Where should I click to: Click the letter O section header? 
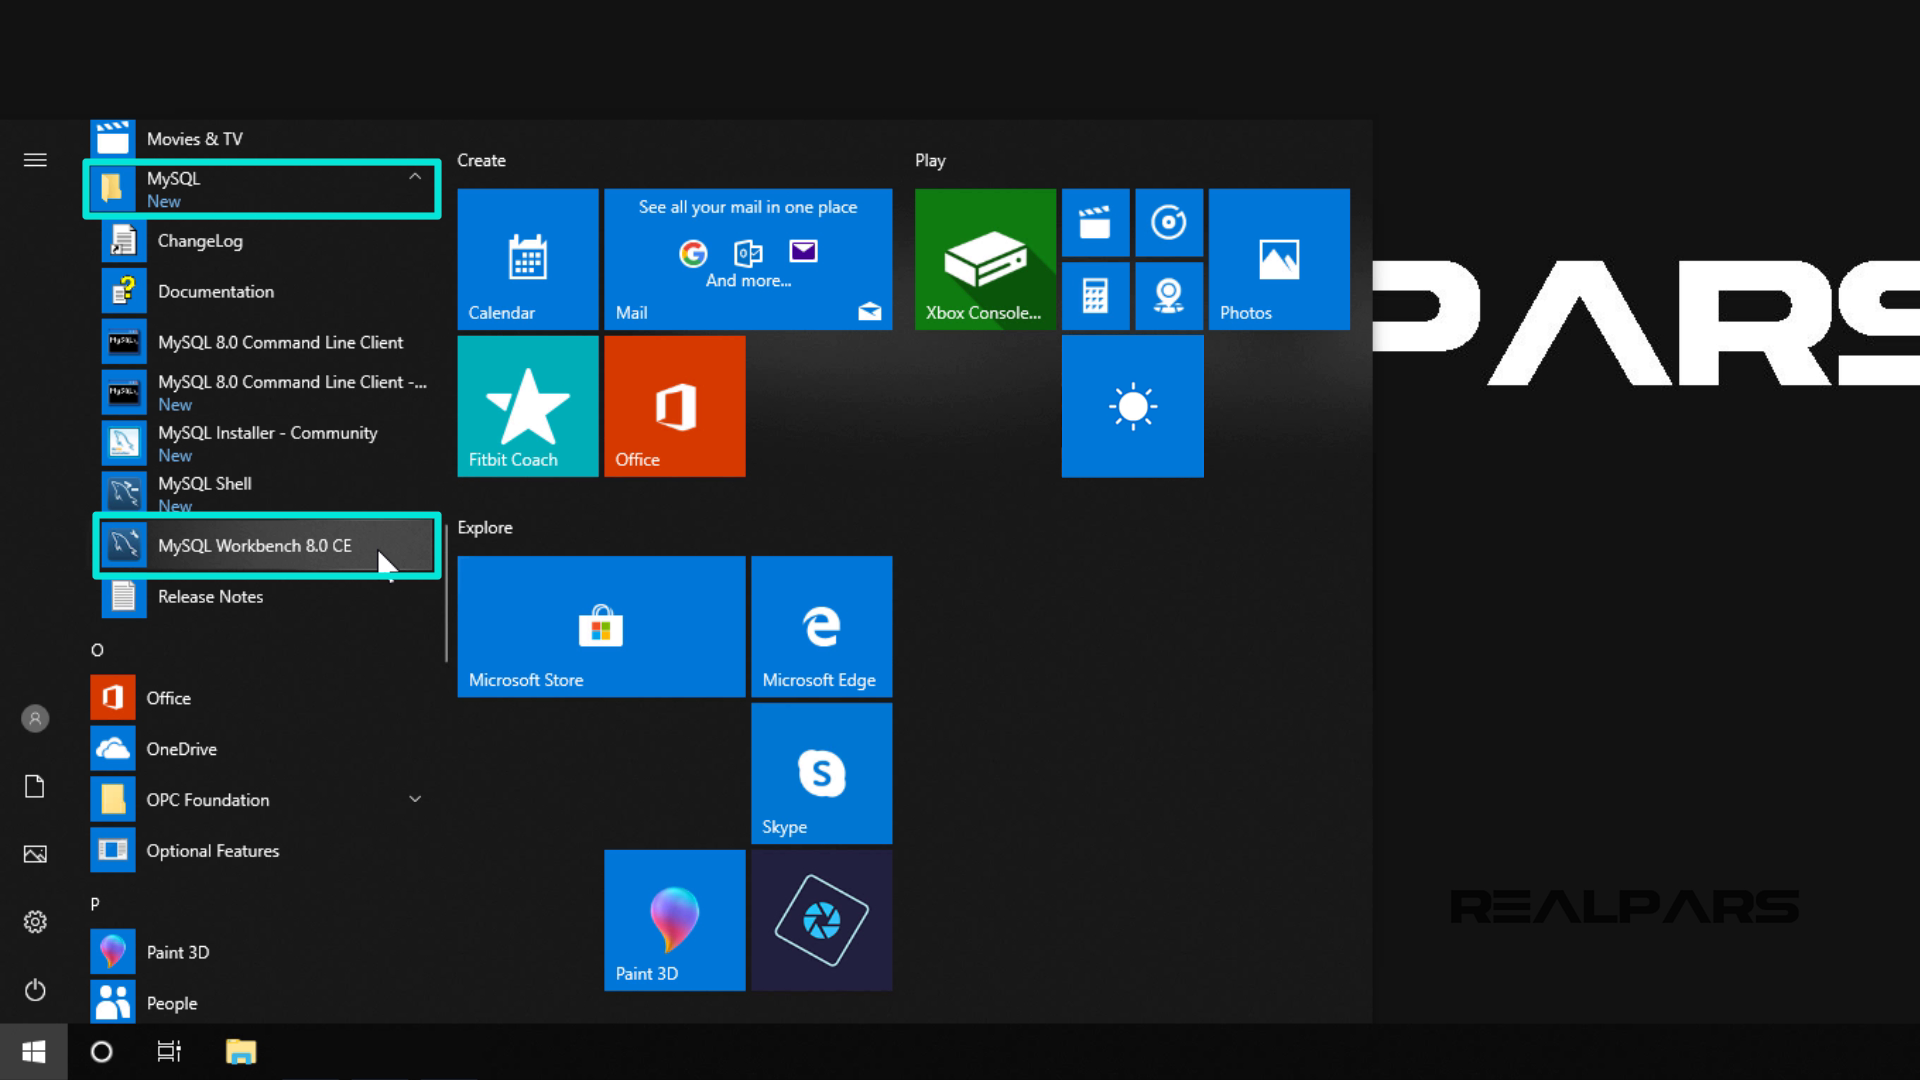[97, 650]
